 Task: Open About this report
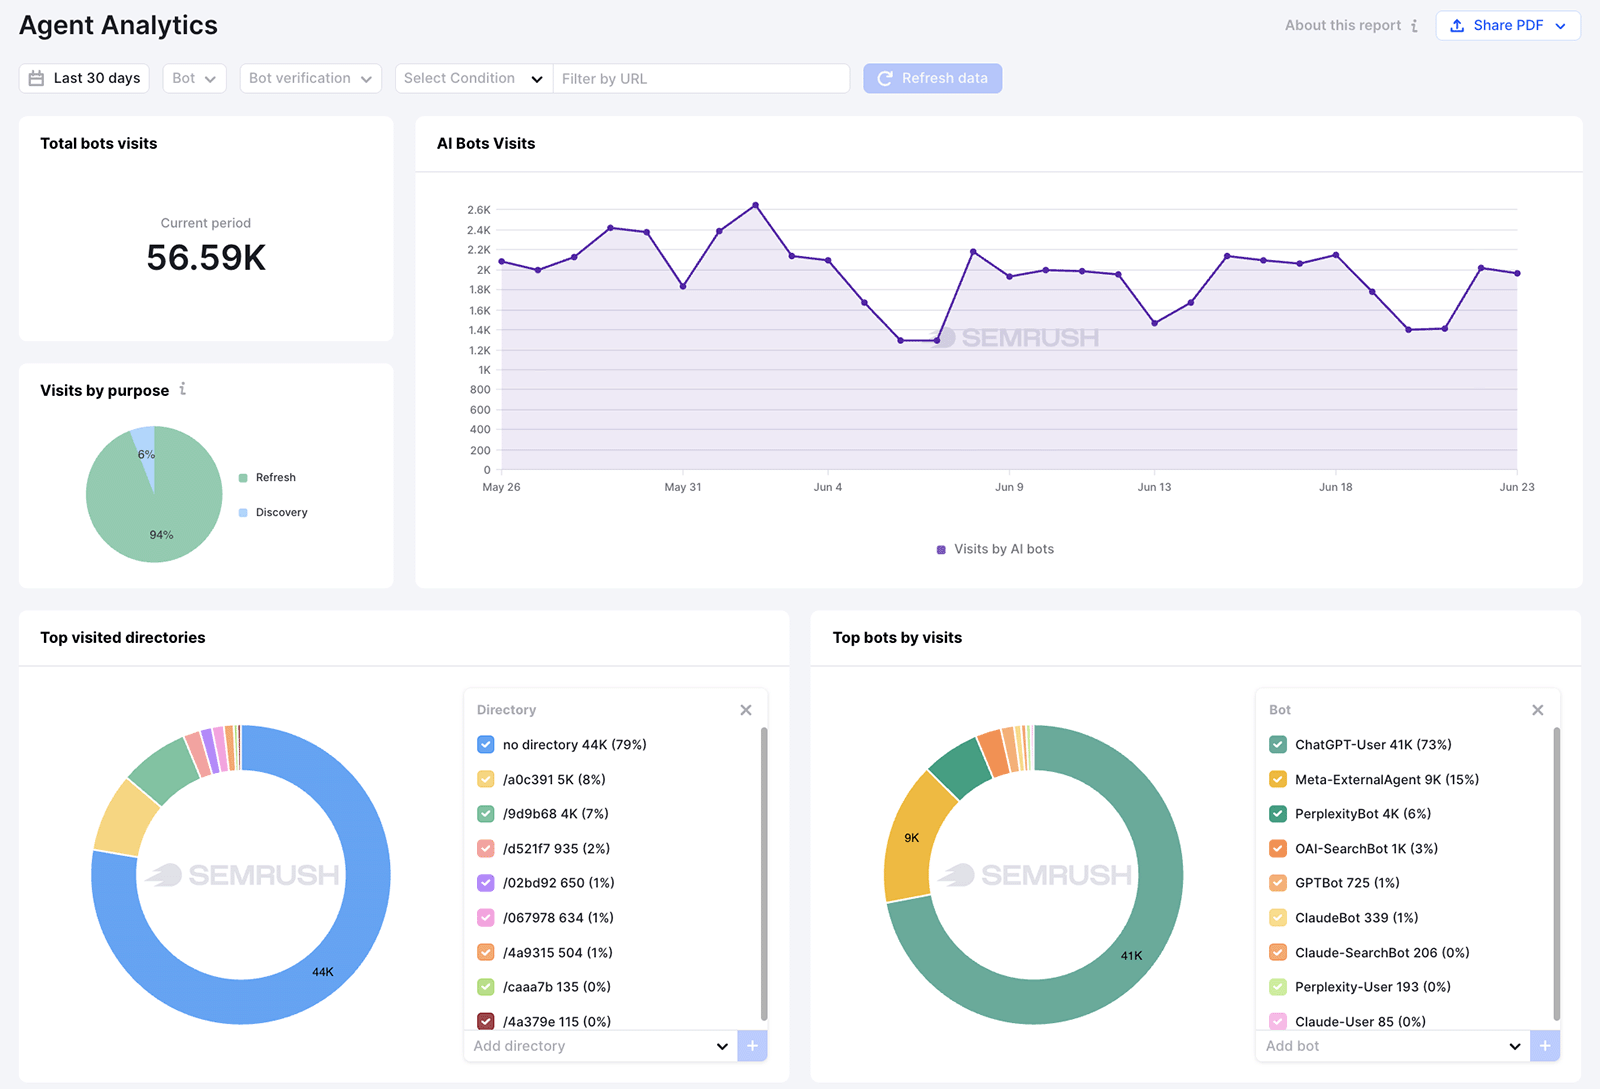click(1343, 25)
